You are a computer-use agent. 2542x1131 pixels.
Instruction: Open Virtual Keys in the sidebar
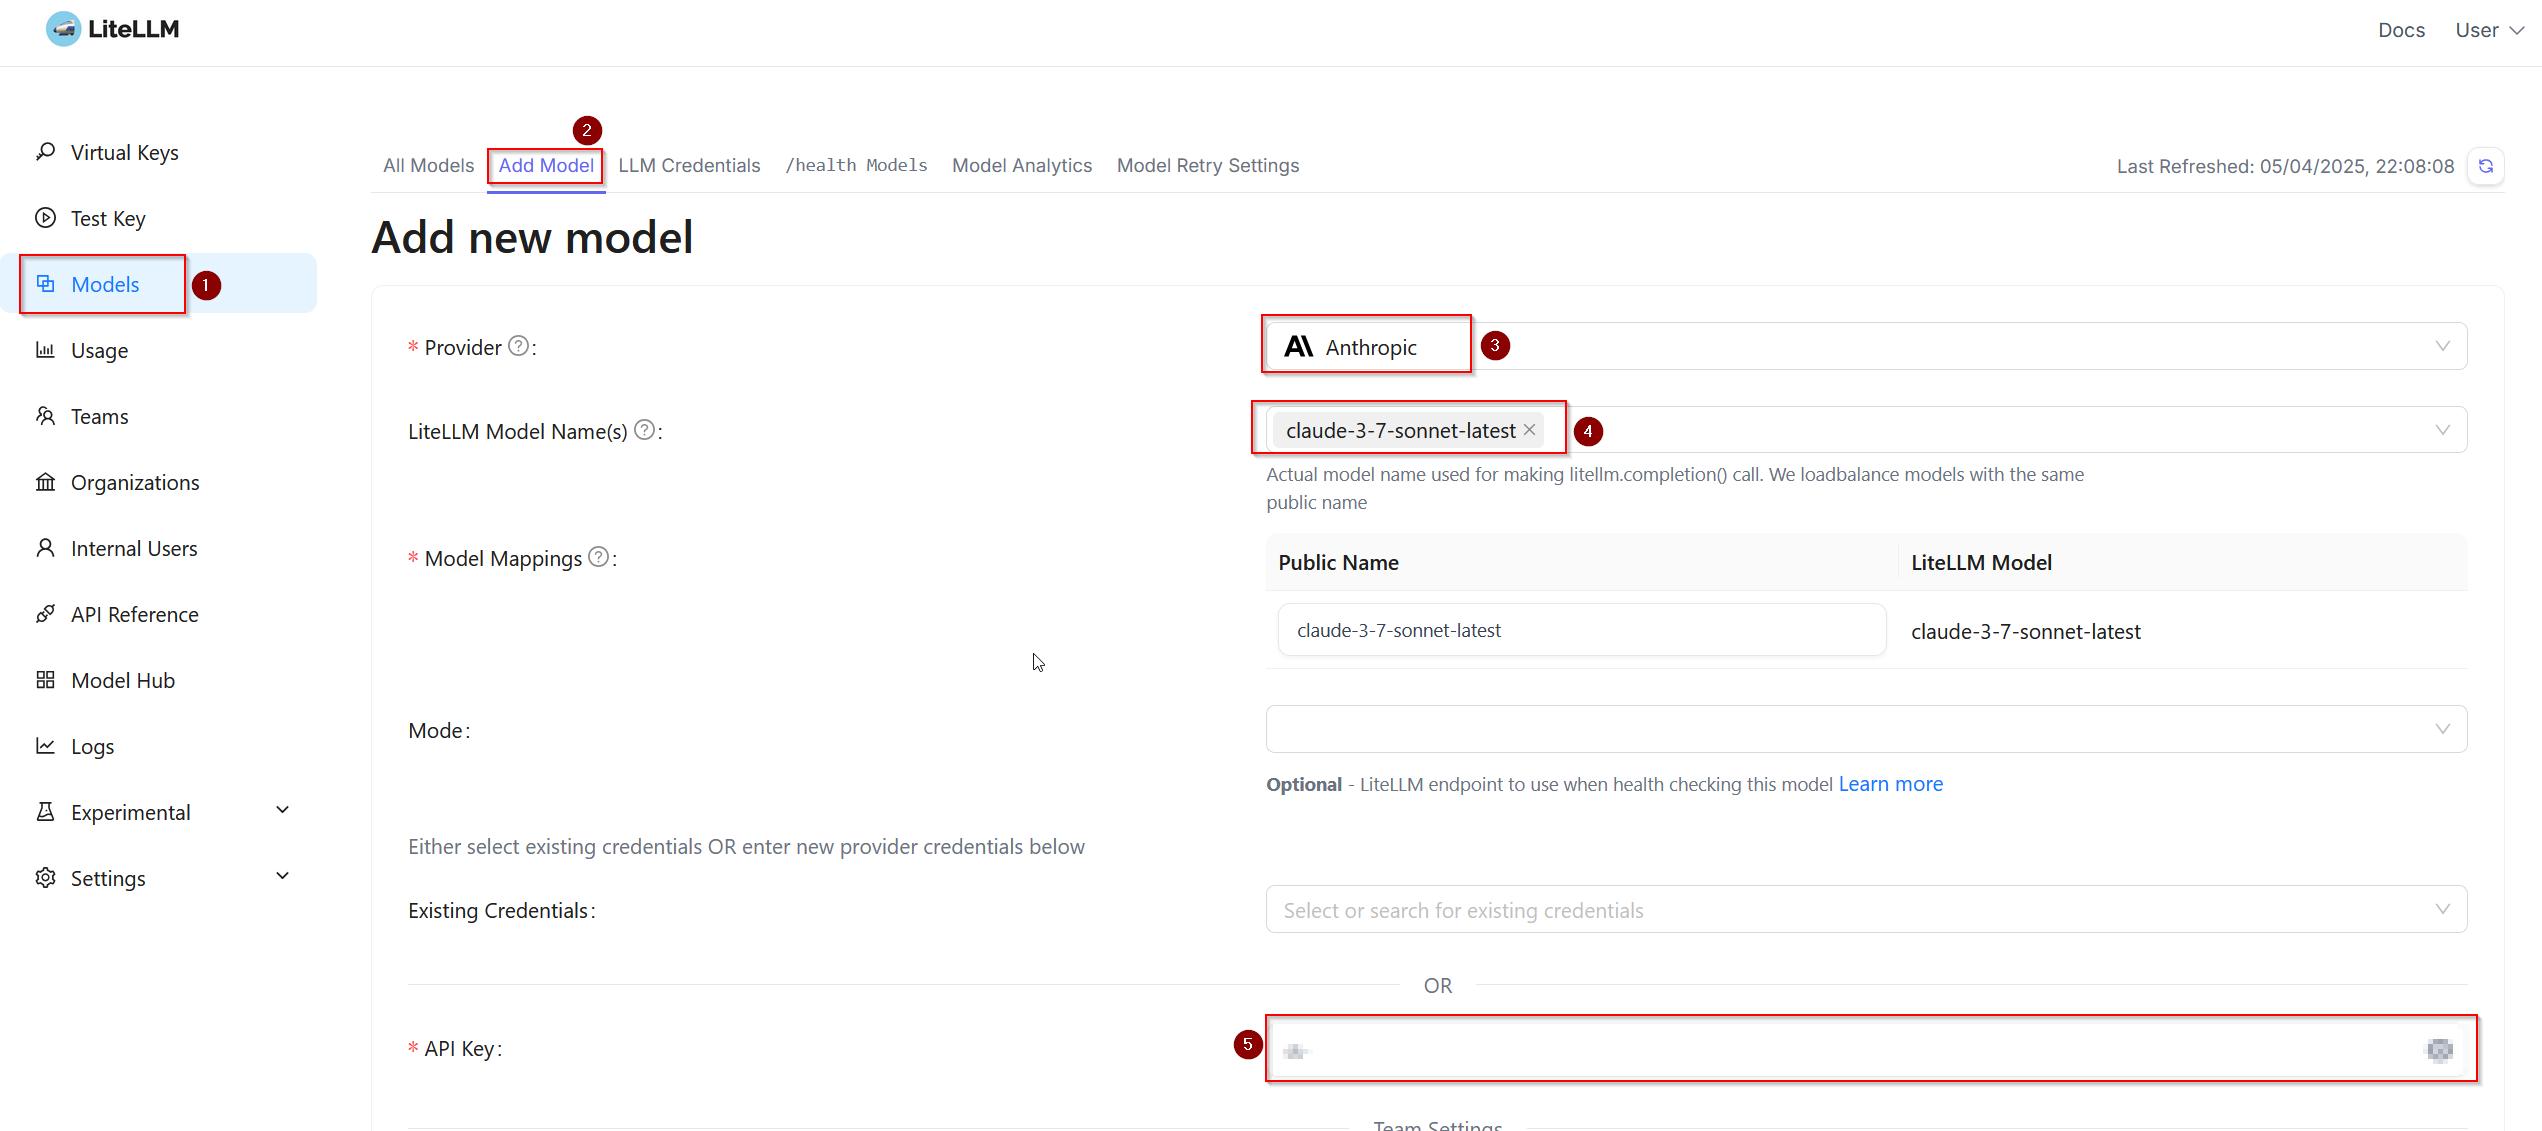click(x=124, y=152)
